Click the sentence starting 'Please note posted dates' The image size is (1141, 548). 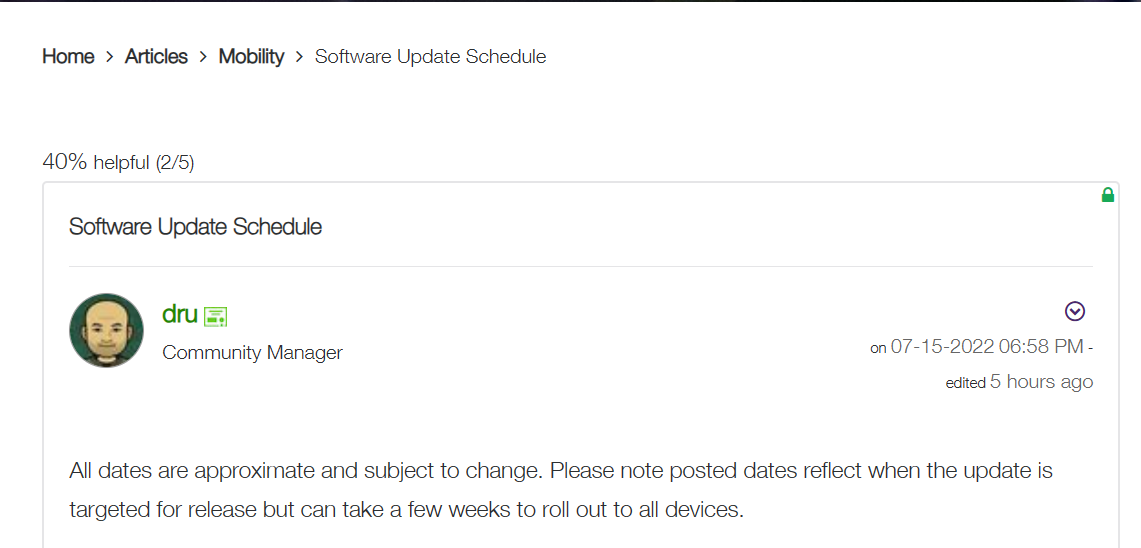coord(800,470)
